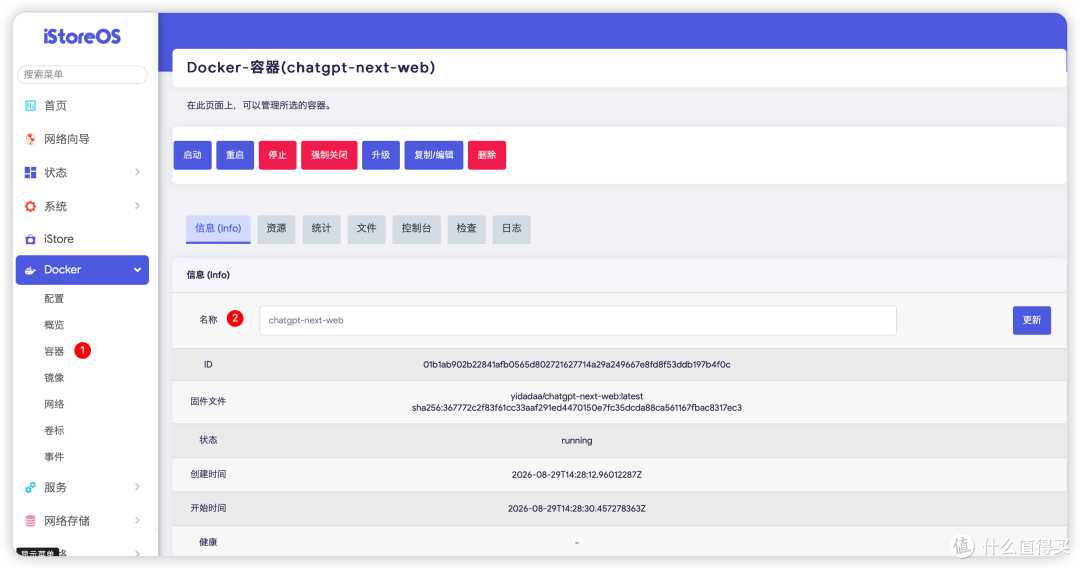This screenshot has width=1080, height=569.
Task: Expand the 服务 menu chevron
Action: (137, 487)
